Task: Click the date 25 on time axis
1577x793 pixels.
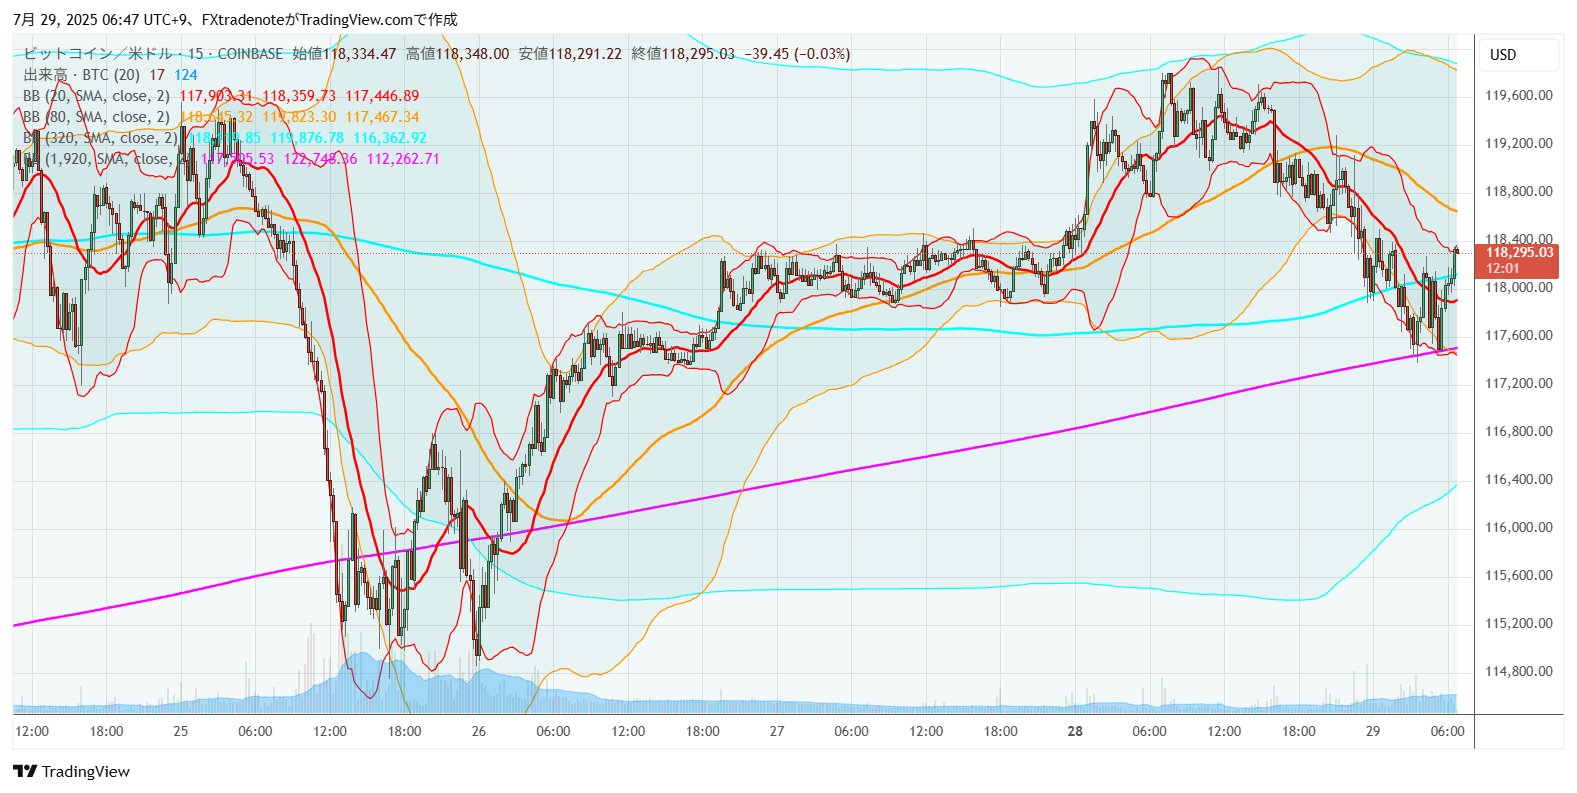Action: click(181, 731)
